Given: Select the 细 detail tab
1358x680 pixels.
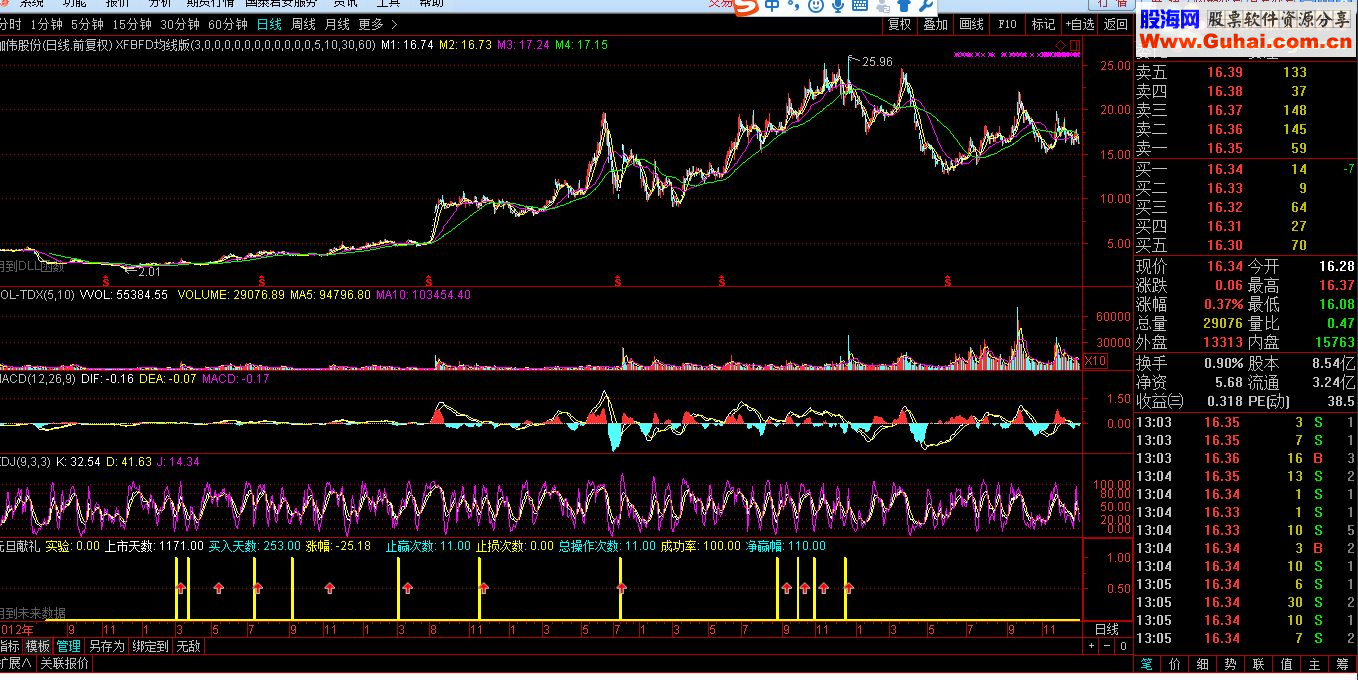Looking at the screenshot, I should point(1203,664).
